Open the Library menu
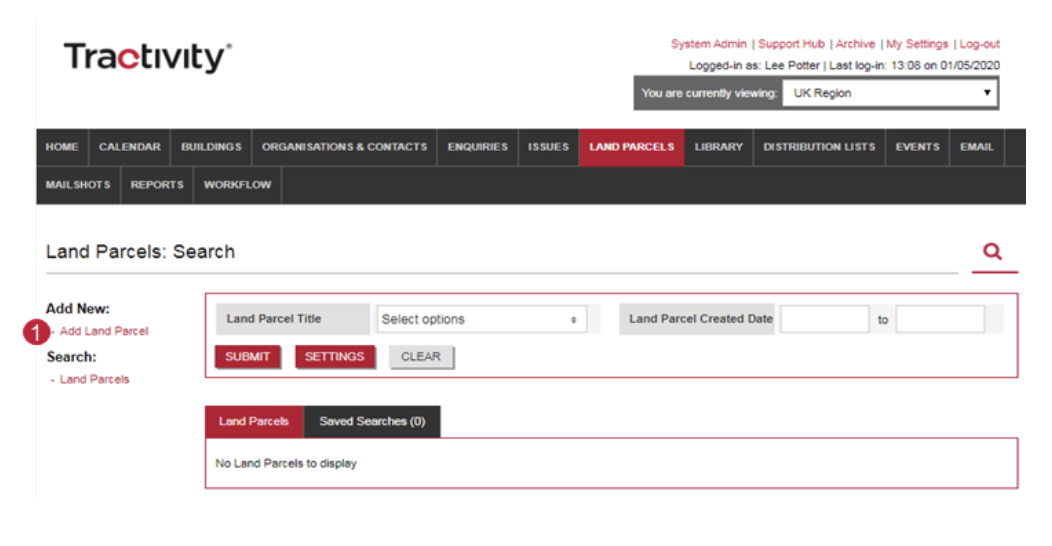The height and width of the screenshot is (546, 1052). [719, 147]
